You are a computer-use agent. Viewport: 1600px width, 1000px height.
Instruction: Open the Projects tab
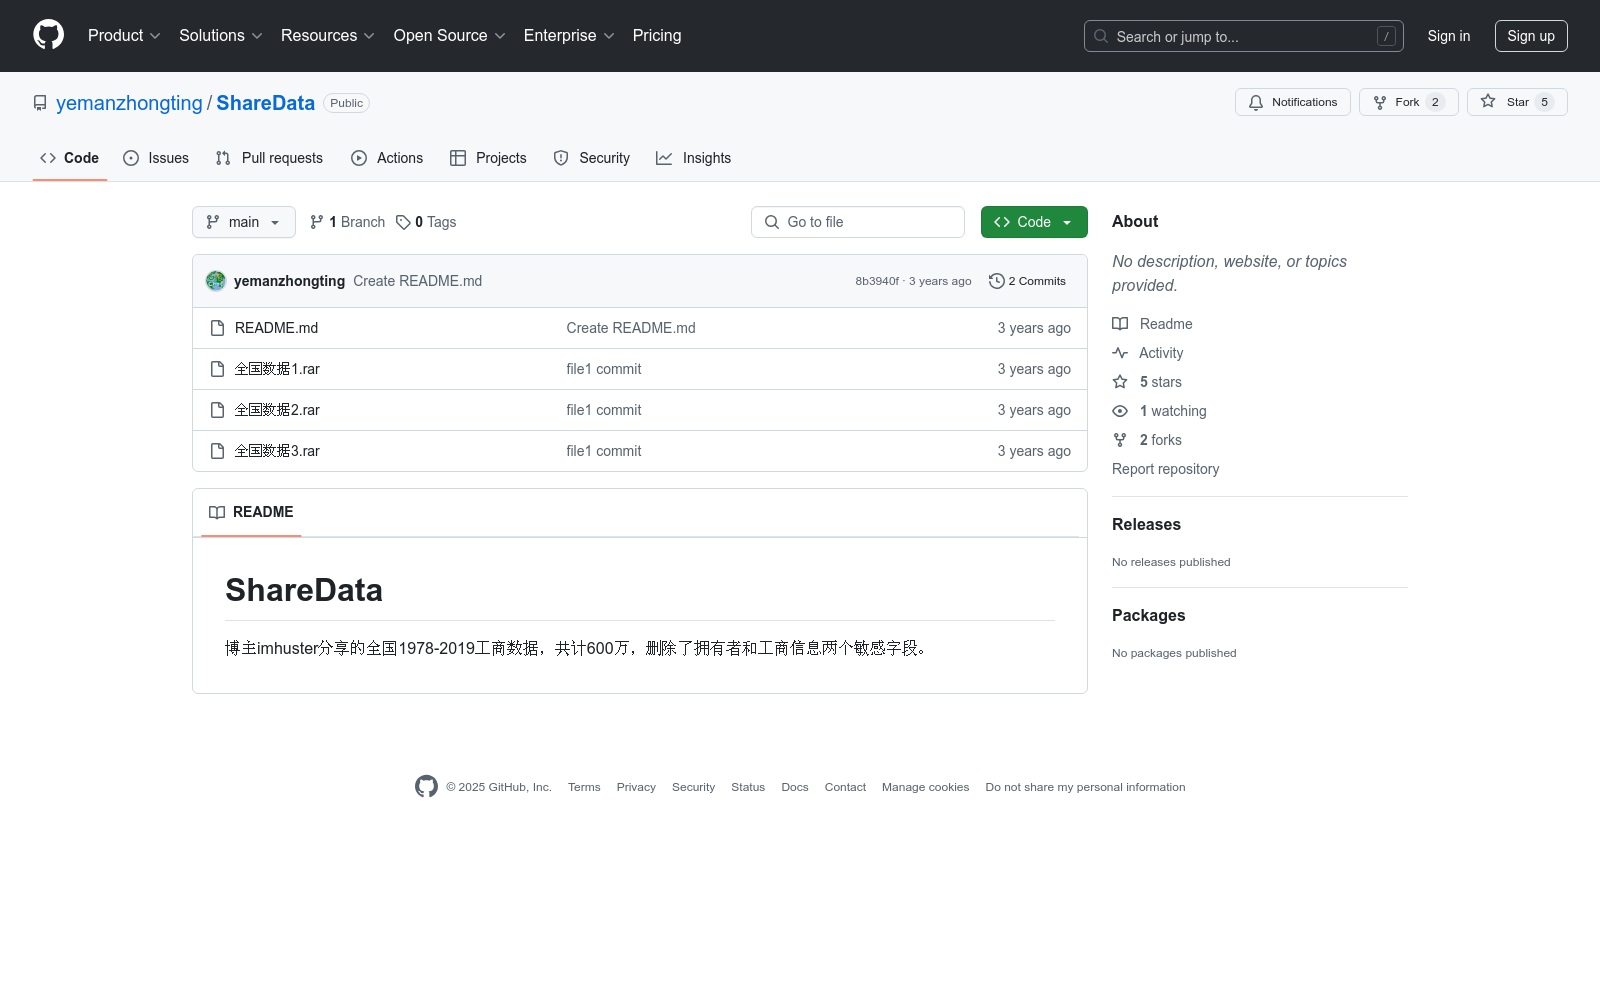(488, 158)
